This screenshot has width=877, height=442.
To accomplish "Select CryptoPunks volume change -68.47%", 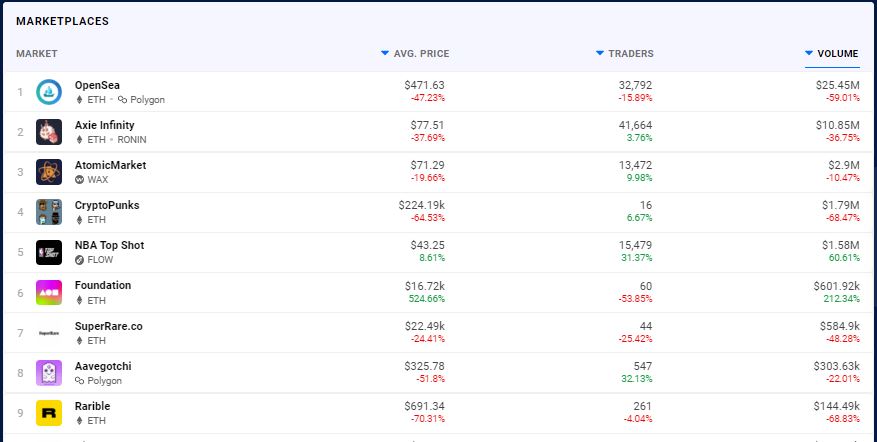I will 843,218.
